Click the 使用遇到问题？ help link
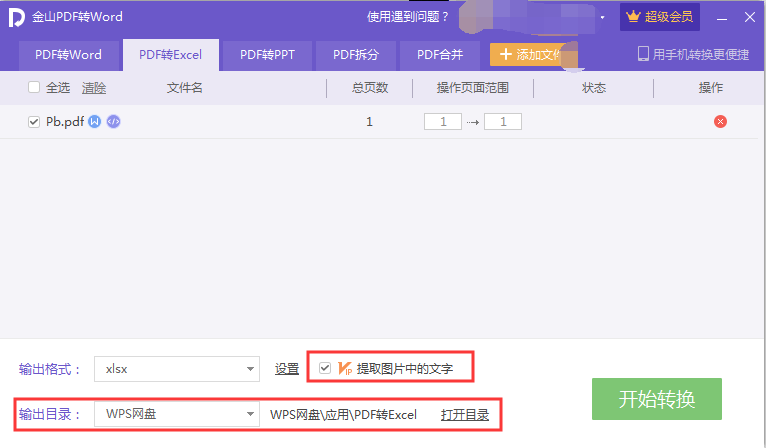The image size is (766, 448). 408,17
